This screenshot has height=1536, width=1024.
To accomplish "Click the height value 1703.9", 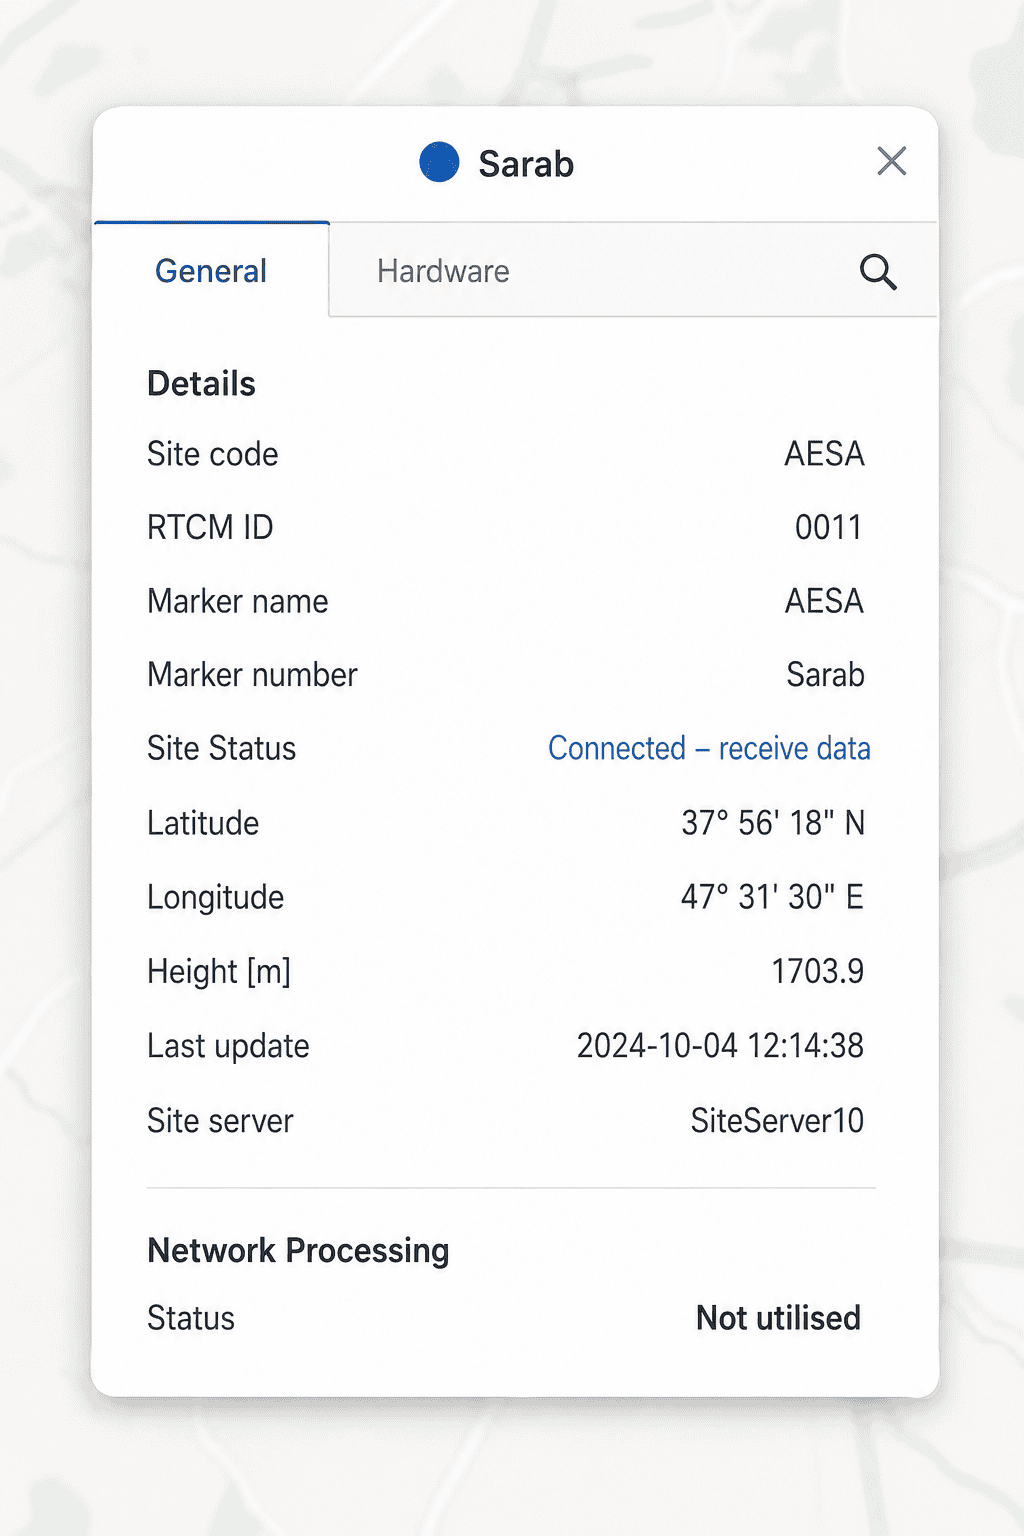I will 817,971.
